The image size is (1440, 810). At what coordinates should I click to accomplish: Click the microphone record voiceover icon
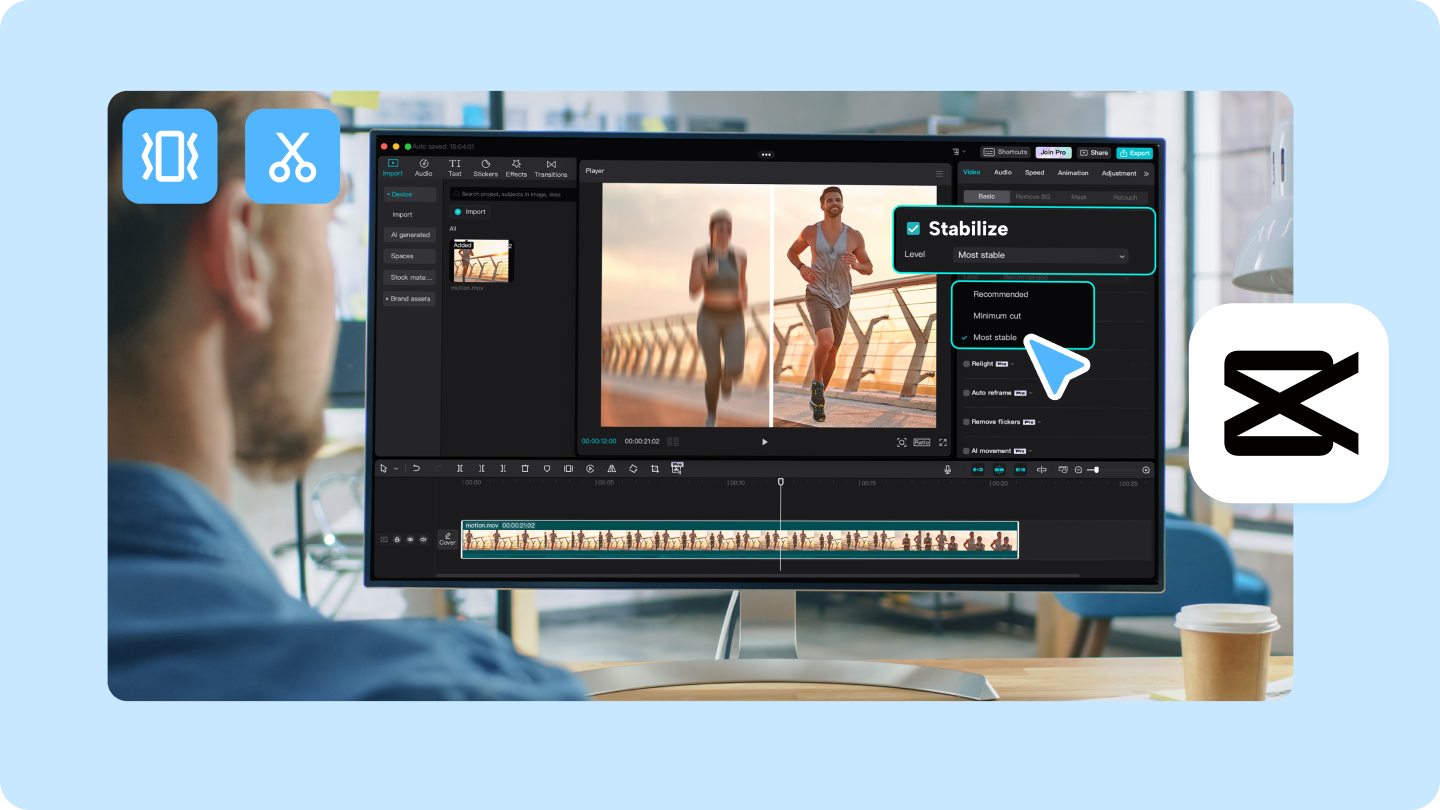(948, 469)
